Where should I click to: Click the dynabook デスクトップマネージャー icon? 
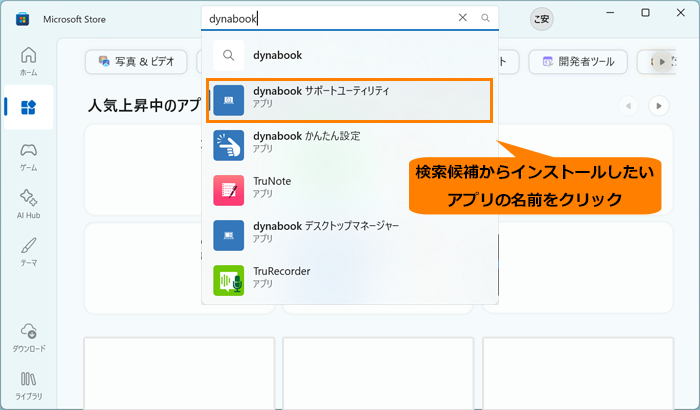pos(229,235)
